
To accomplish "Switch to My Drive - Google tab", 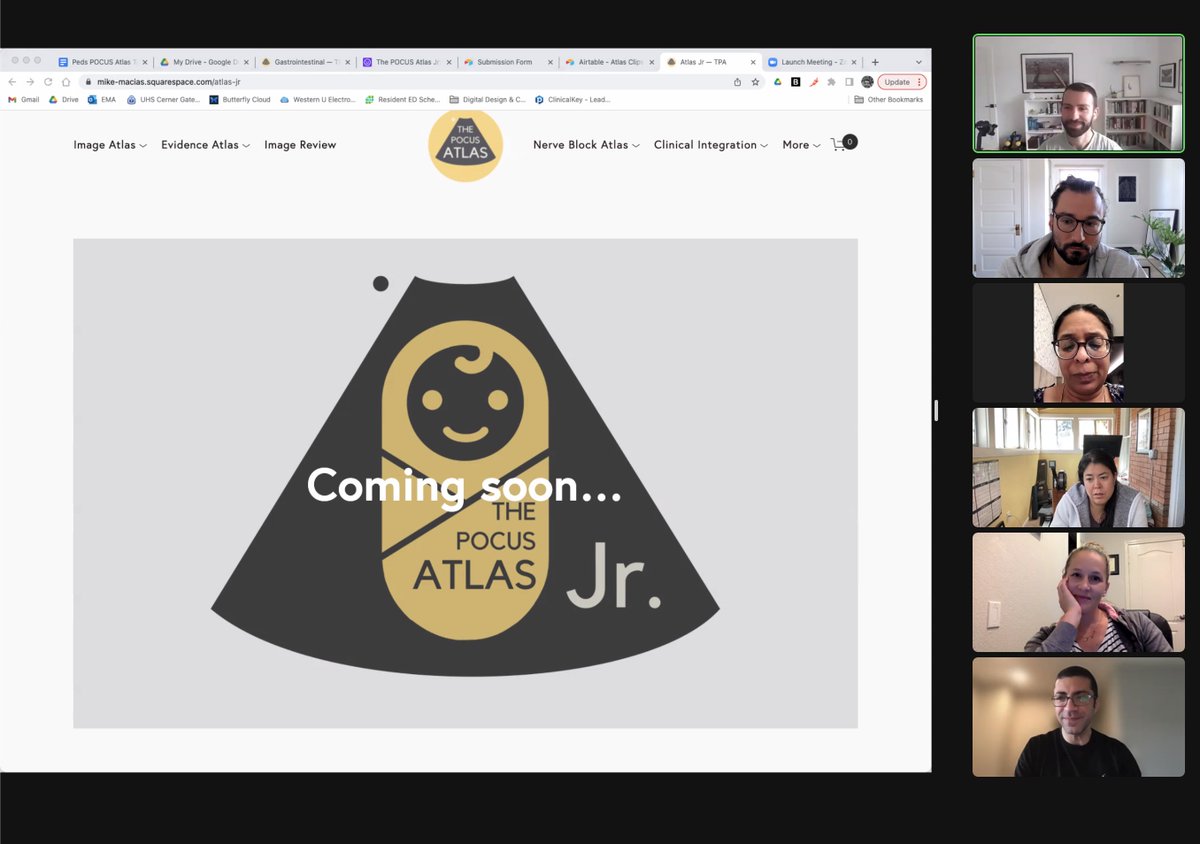I will (204, 62).
